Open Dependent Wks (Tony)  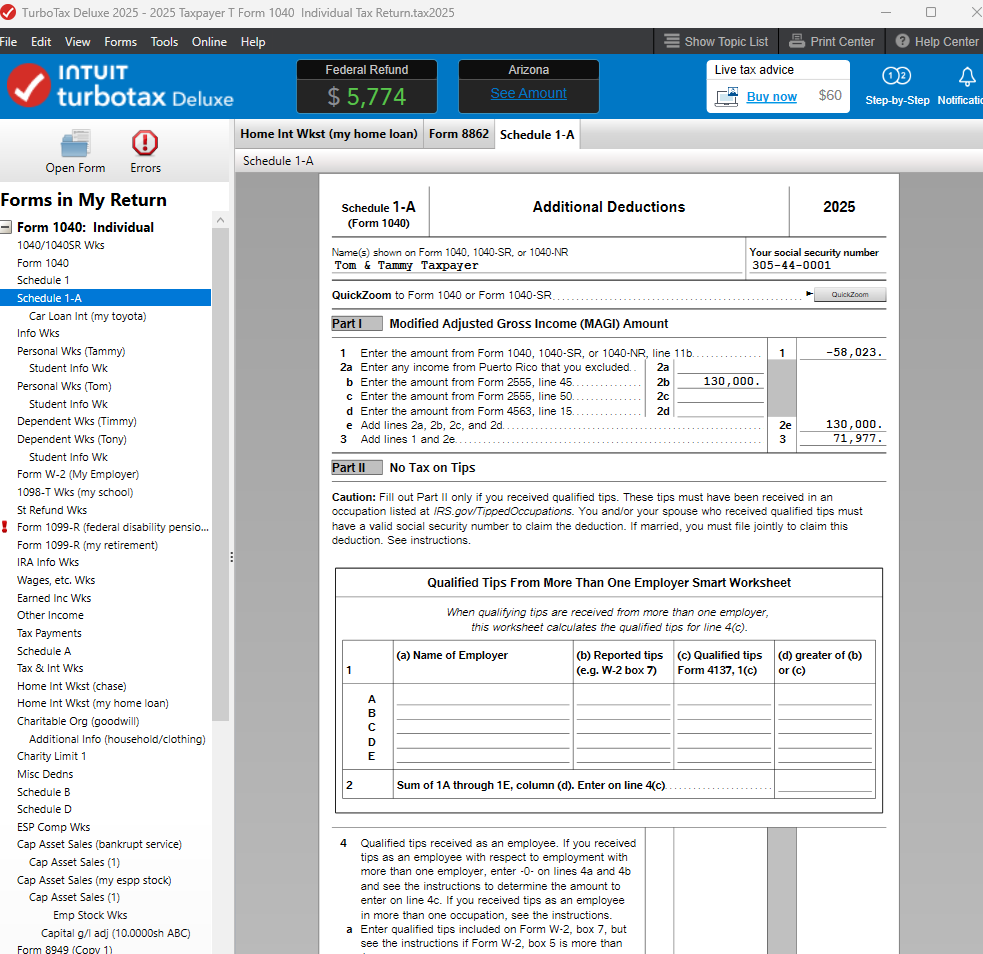pyautogui.click(x=71, y=439)
